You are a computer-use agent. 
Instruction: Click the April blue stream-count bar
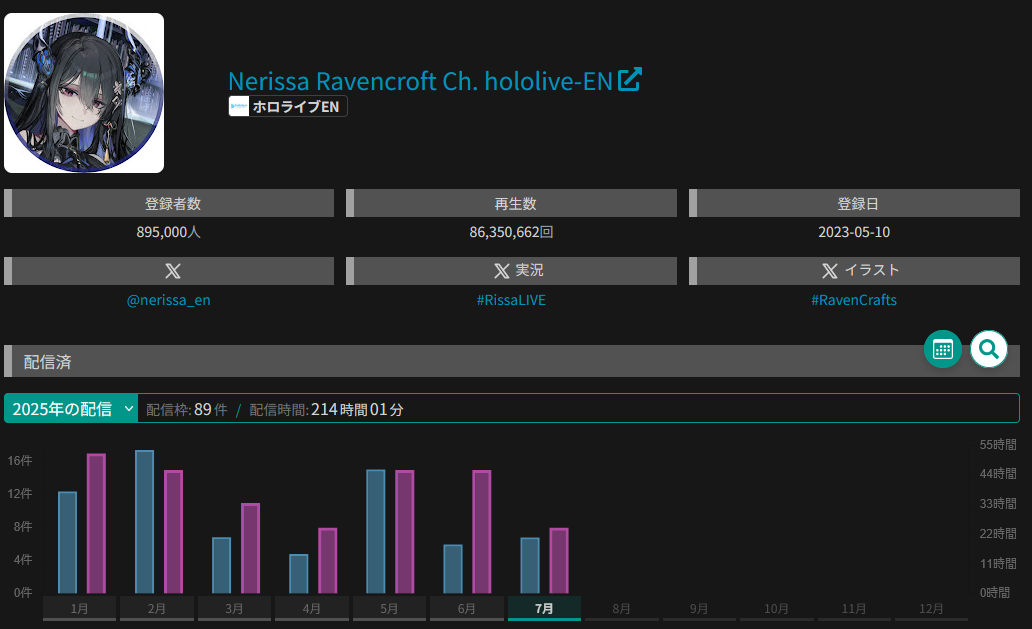(x=299, y=574)
